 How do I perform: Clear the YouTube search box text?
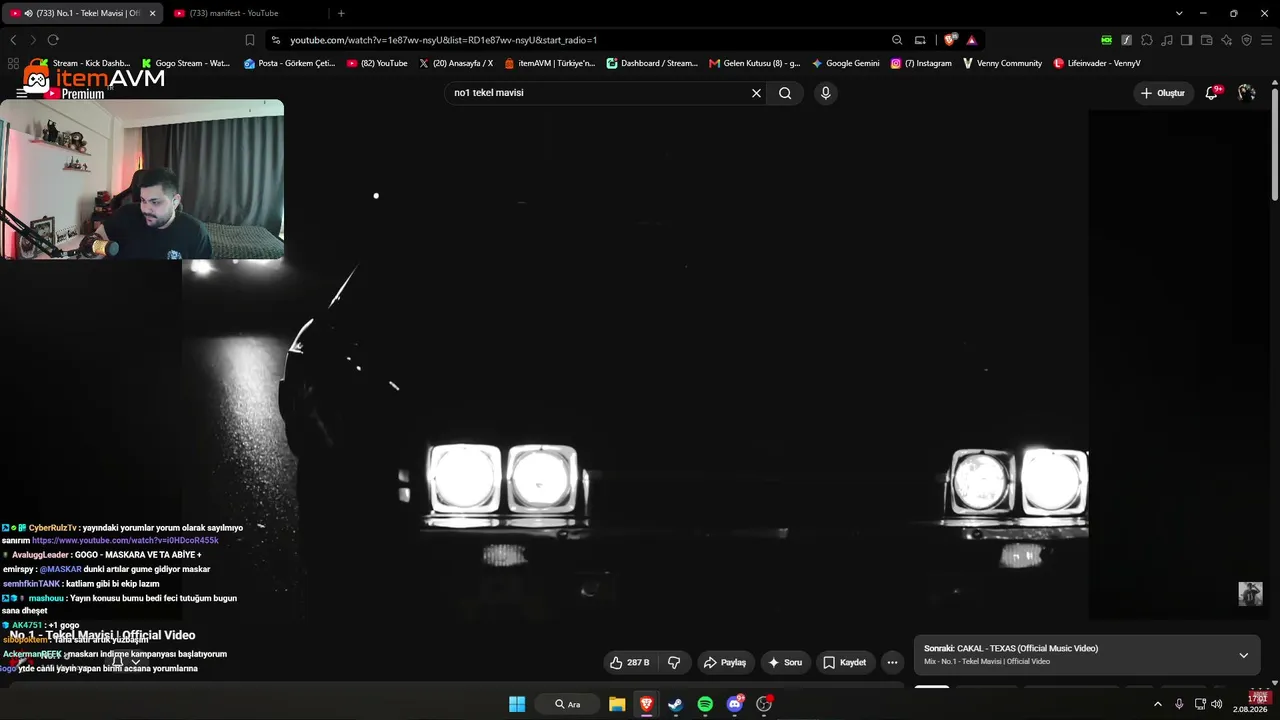click(x=756, y=93)
